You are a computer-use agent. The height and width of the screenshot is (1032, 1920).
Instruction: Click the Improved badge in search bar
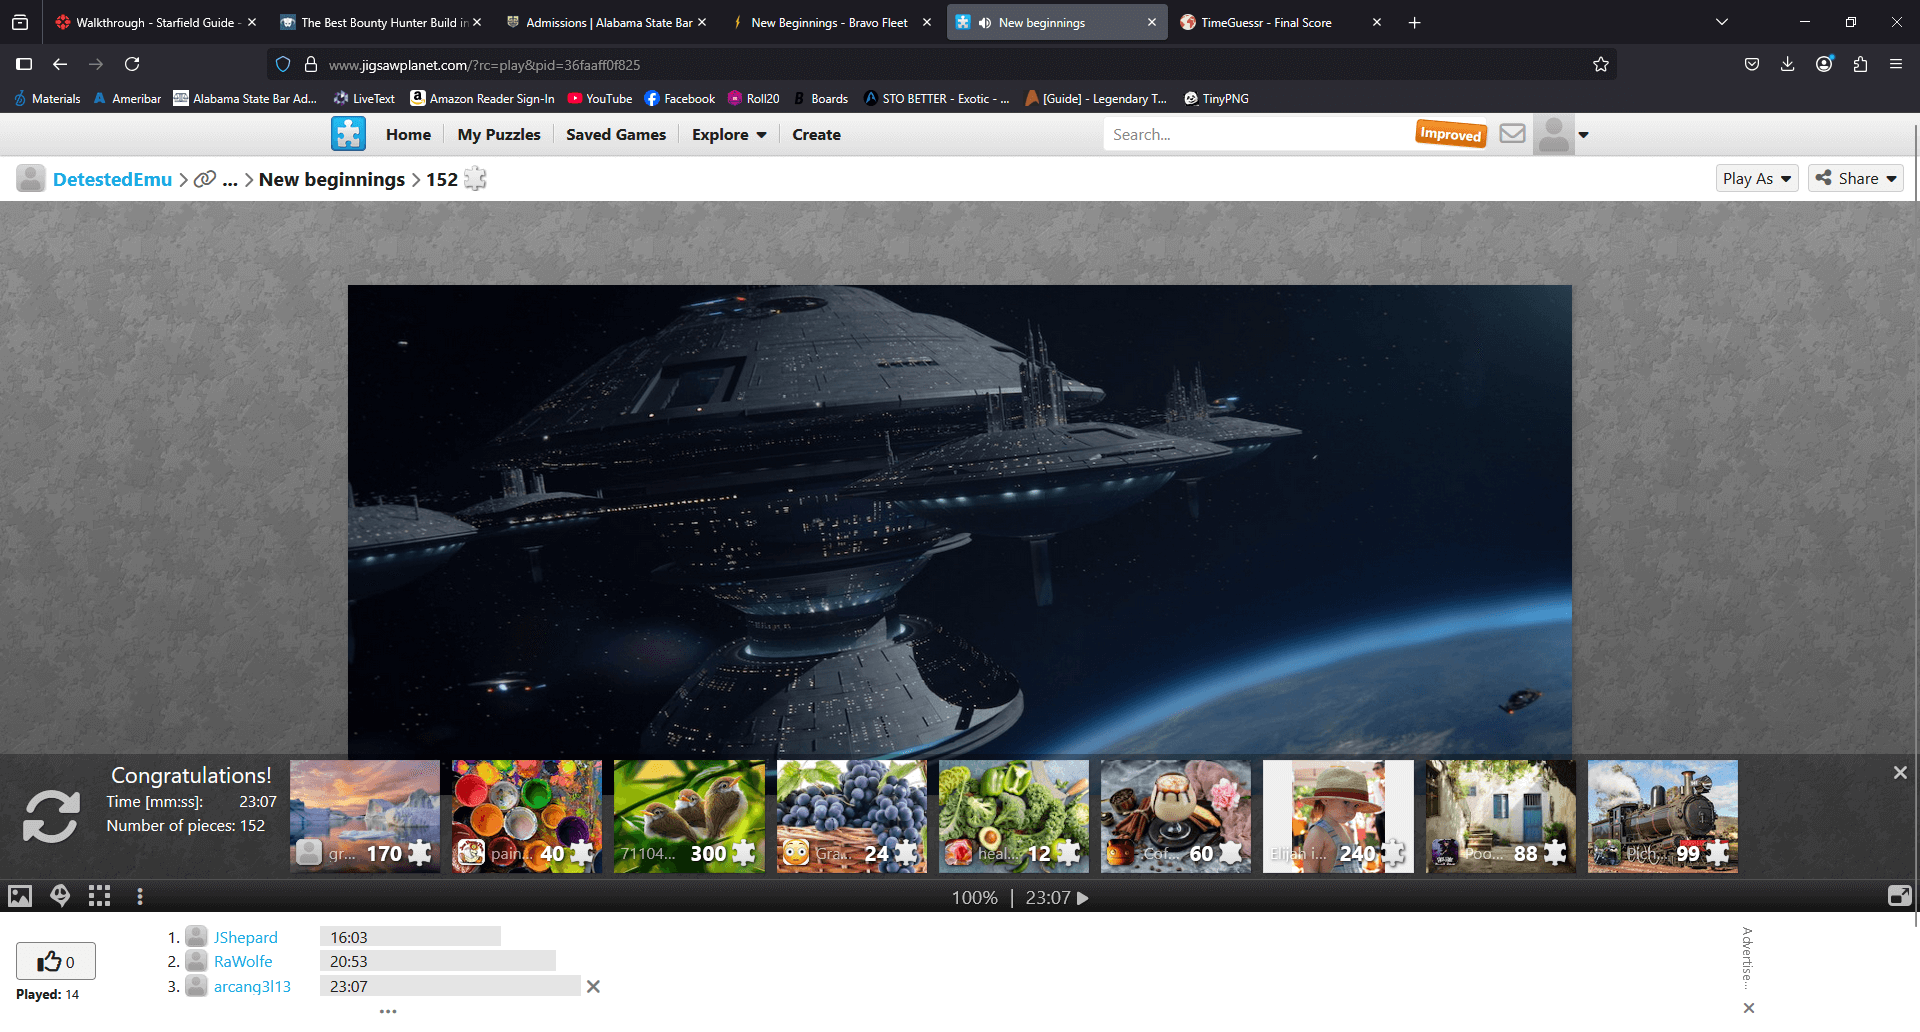[1451, 134]
